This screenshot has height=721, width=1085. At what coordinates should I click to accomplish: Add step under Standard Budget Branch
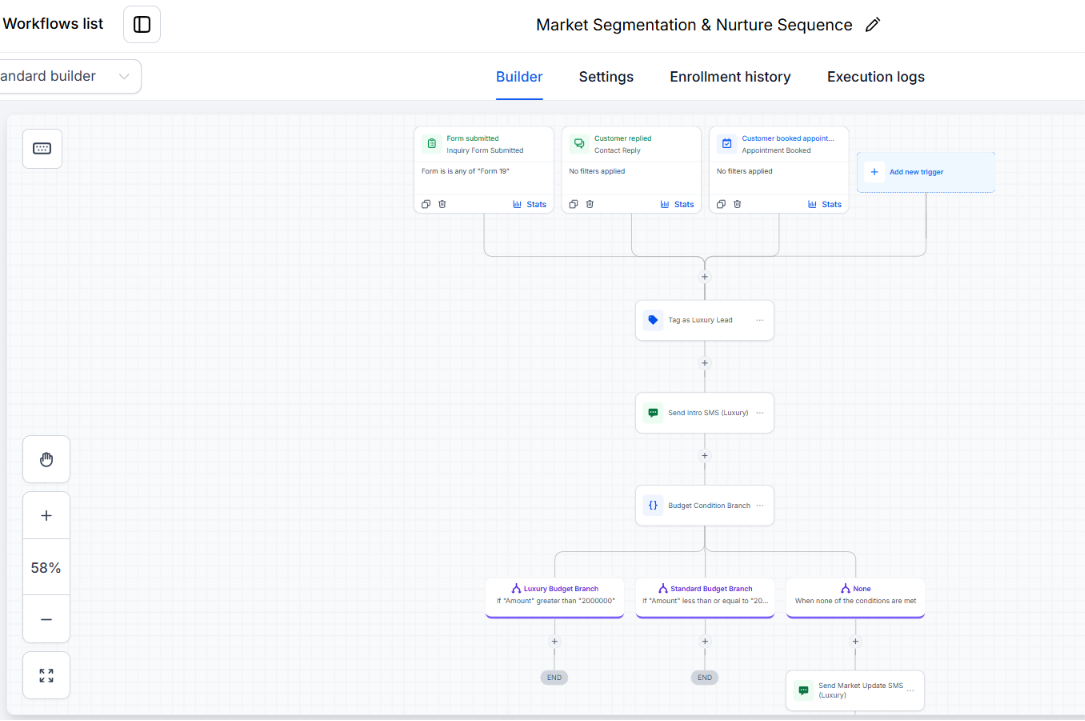click(704, 641)
